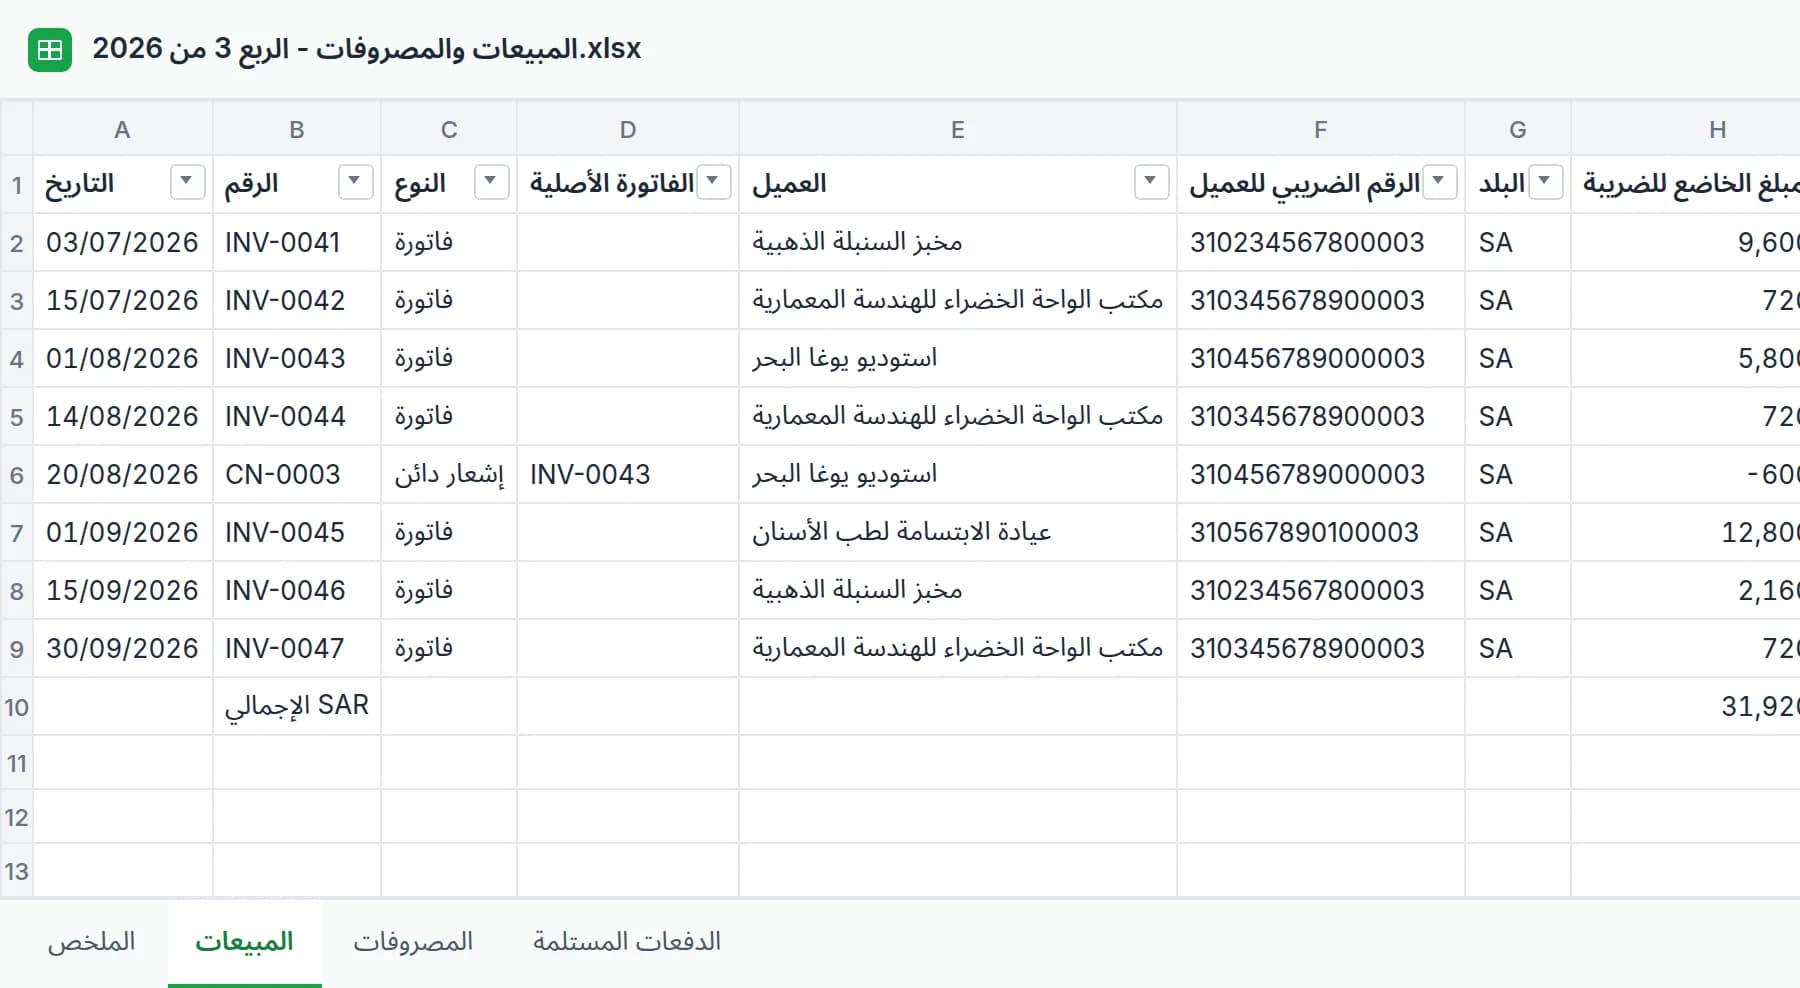The height and width of the screenshot is (988, 1800).
Task: Click tax number 310234567800003 in row 8
Action: 1321,591
